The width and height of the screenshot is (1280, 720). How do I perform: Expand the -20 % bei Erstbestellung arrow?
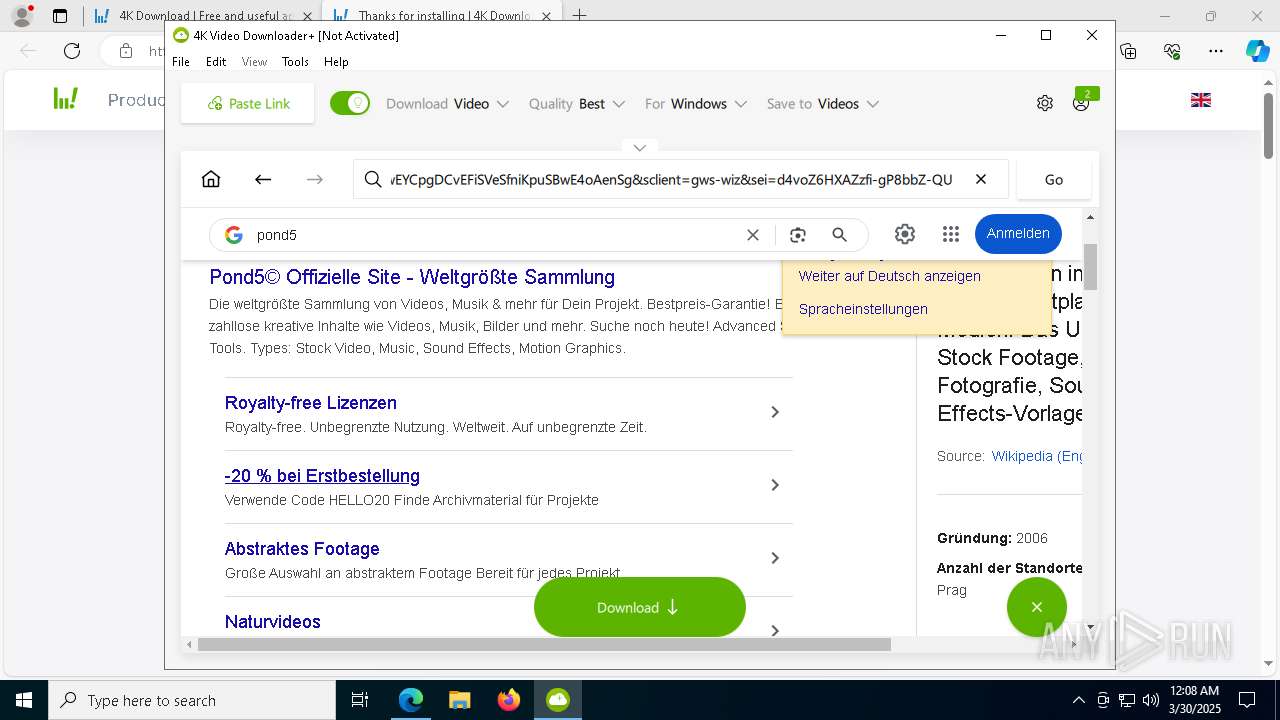[775, 485]
